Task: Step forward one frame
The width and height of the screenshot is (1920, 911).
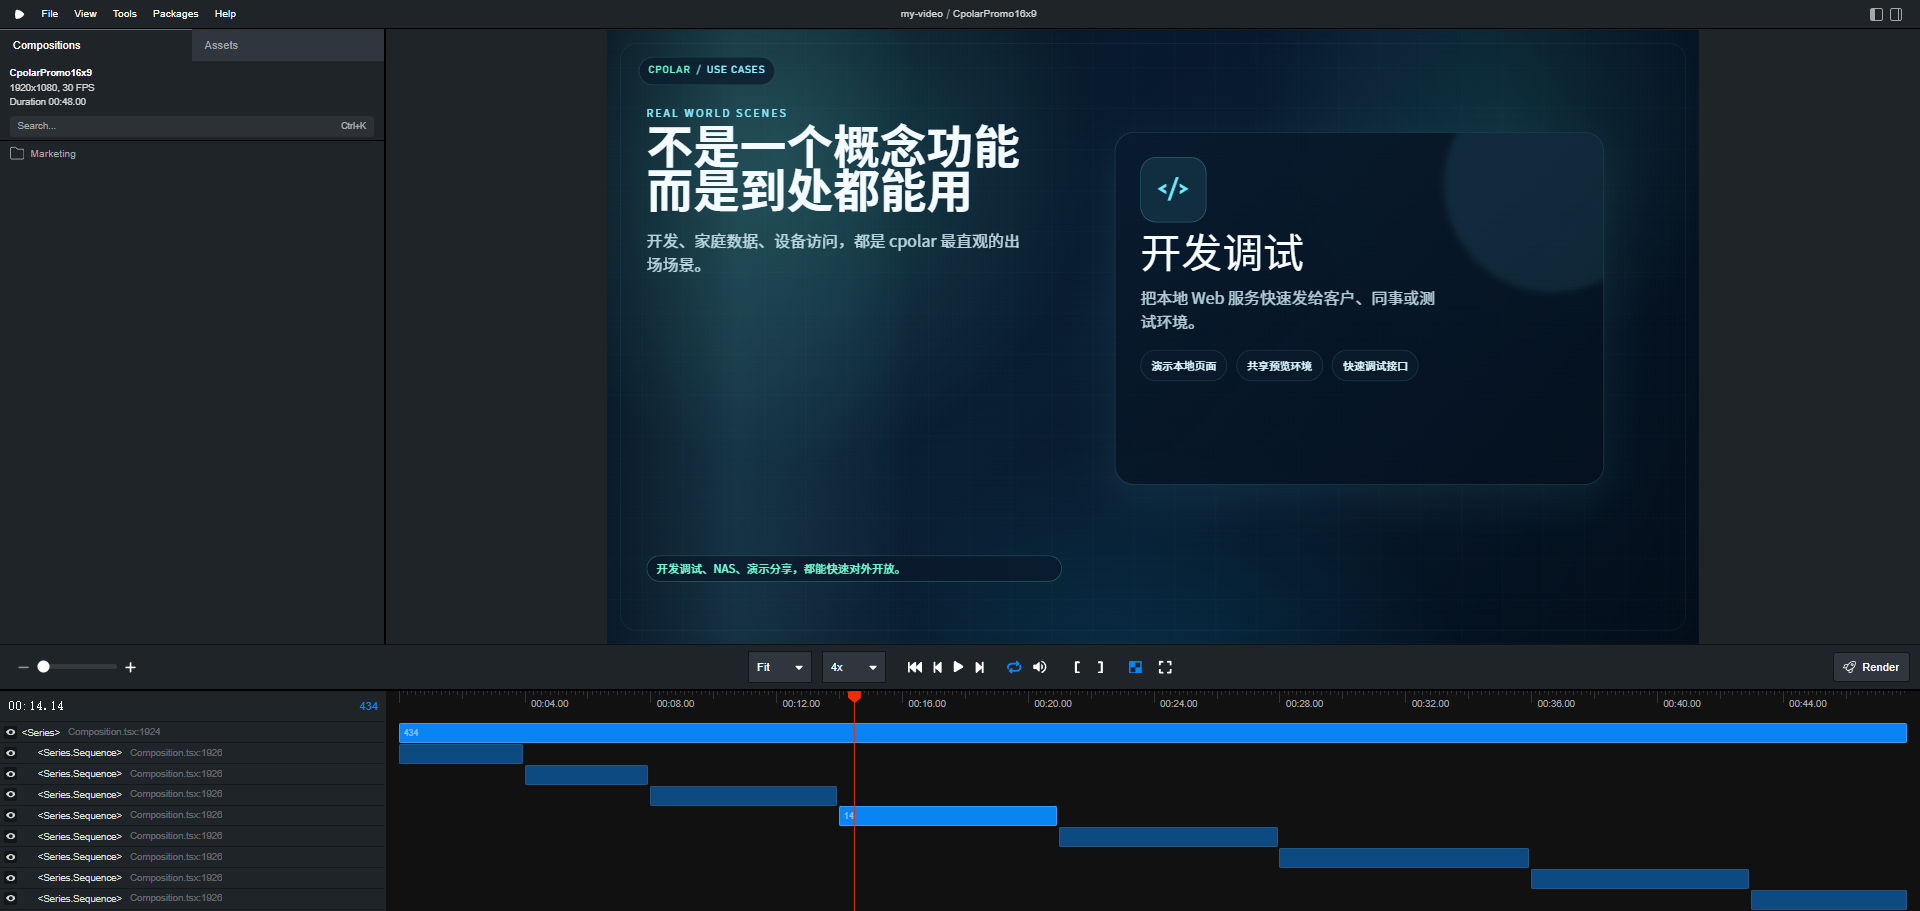Action: 980,667
